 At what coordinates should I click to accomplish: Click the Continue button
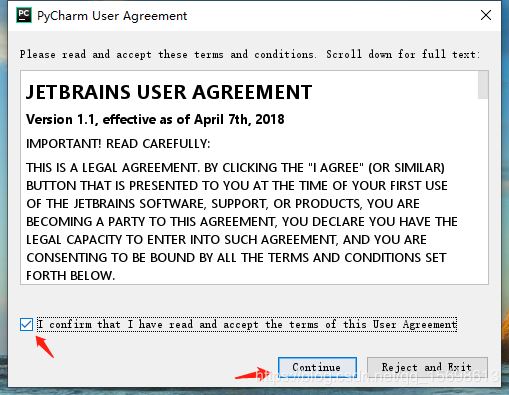tap(317, 367)
